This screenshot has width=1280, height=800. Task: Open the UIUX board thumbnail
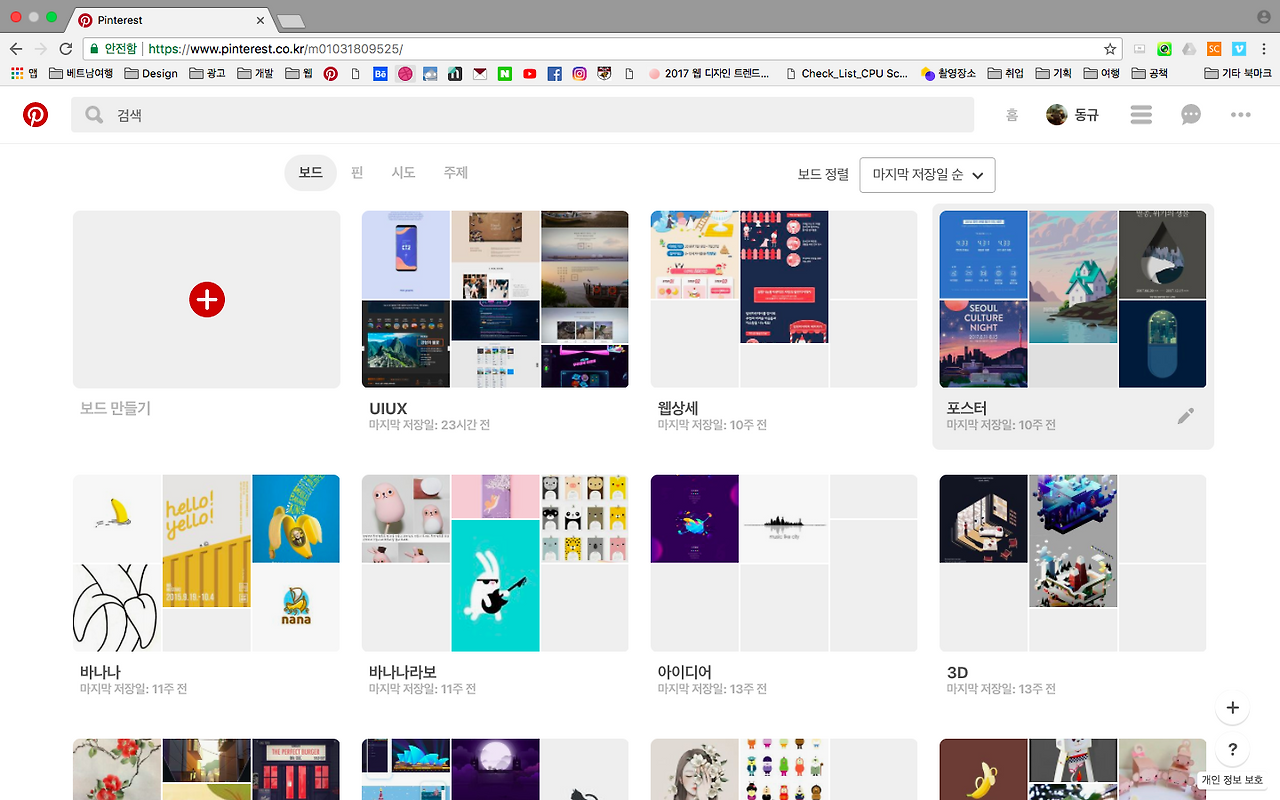(x=495, y=299)
